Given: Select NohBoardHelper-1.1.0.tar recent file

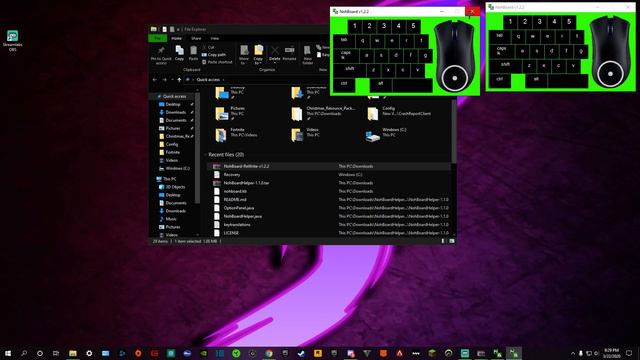Looking at the screenshot, I should coord(330,183).
